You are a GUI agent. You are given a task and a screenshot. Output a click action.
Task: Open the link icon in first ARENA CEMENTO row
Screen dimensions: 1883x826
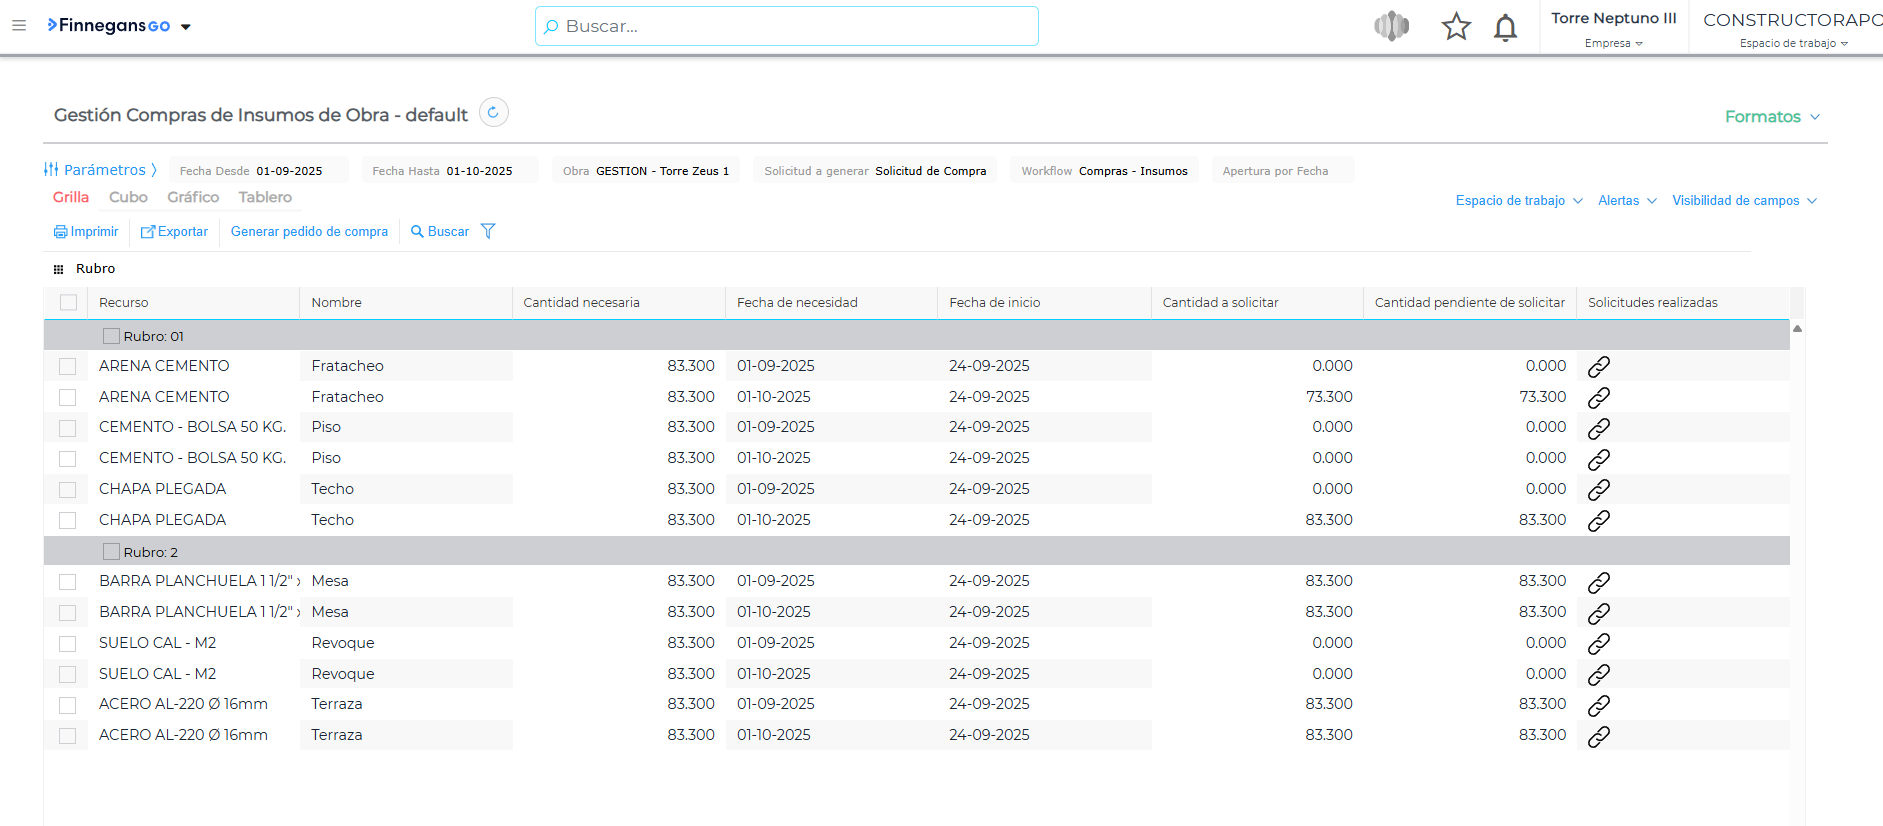point(1598,367)
